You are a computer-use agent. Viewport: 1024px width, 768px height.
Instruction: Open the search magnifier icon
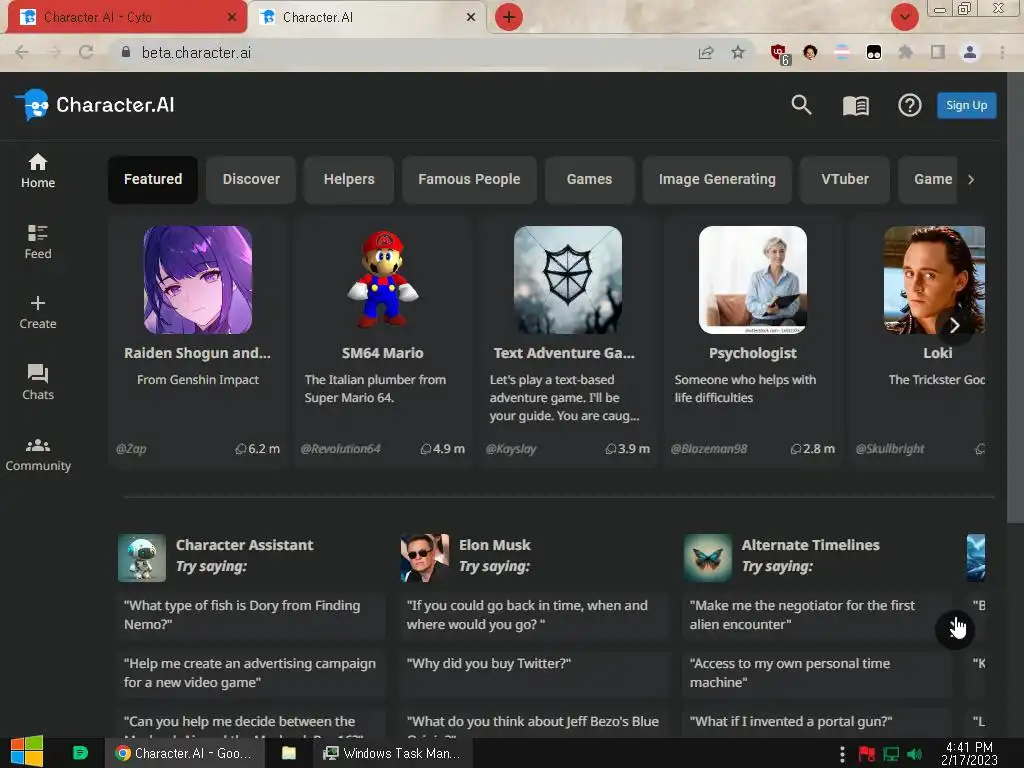[801, 104]
